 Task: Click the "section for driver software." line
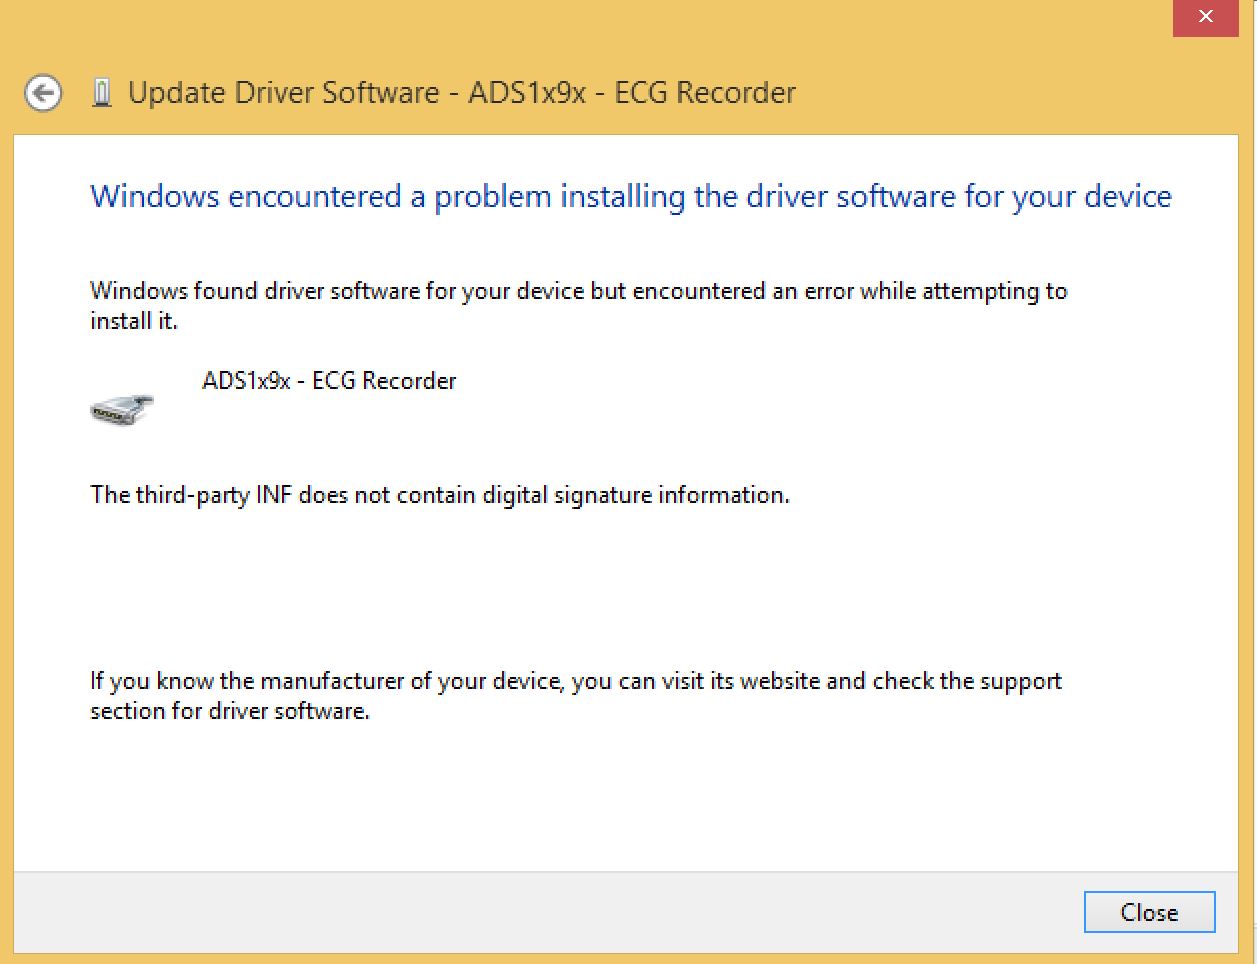pyautogui.click(x=229, y=711)
